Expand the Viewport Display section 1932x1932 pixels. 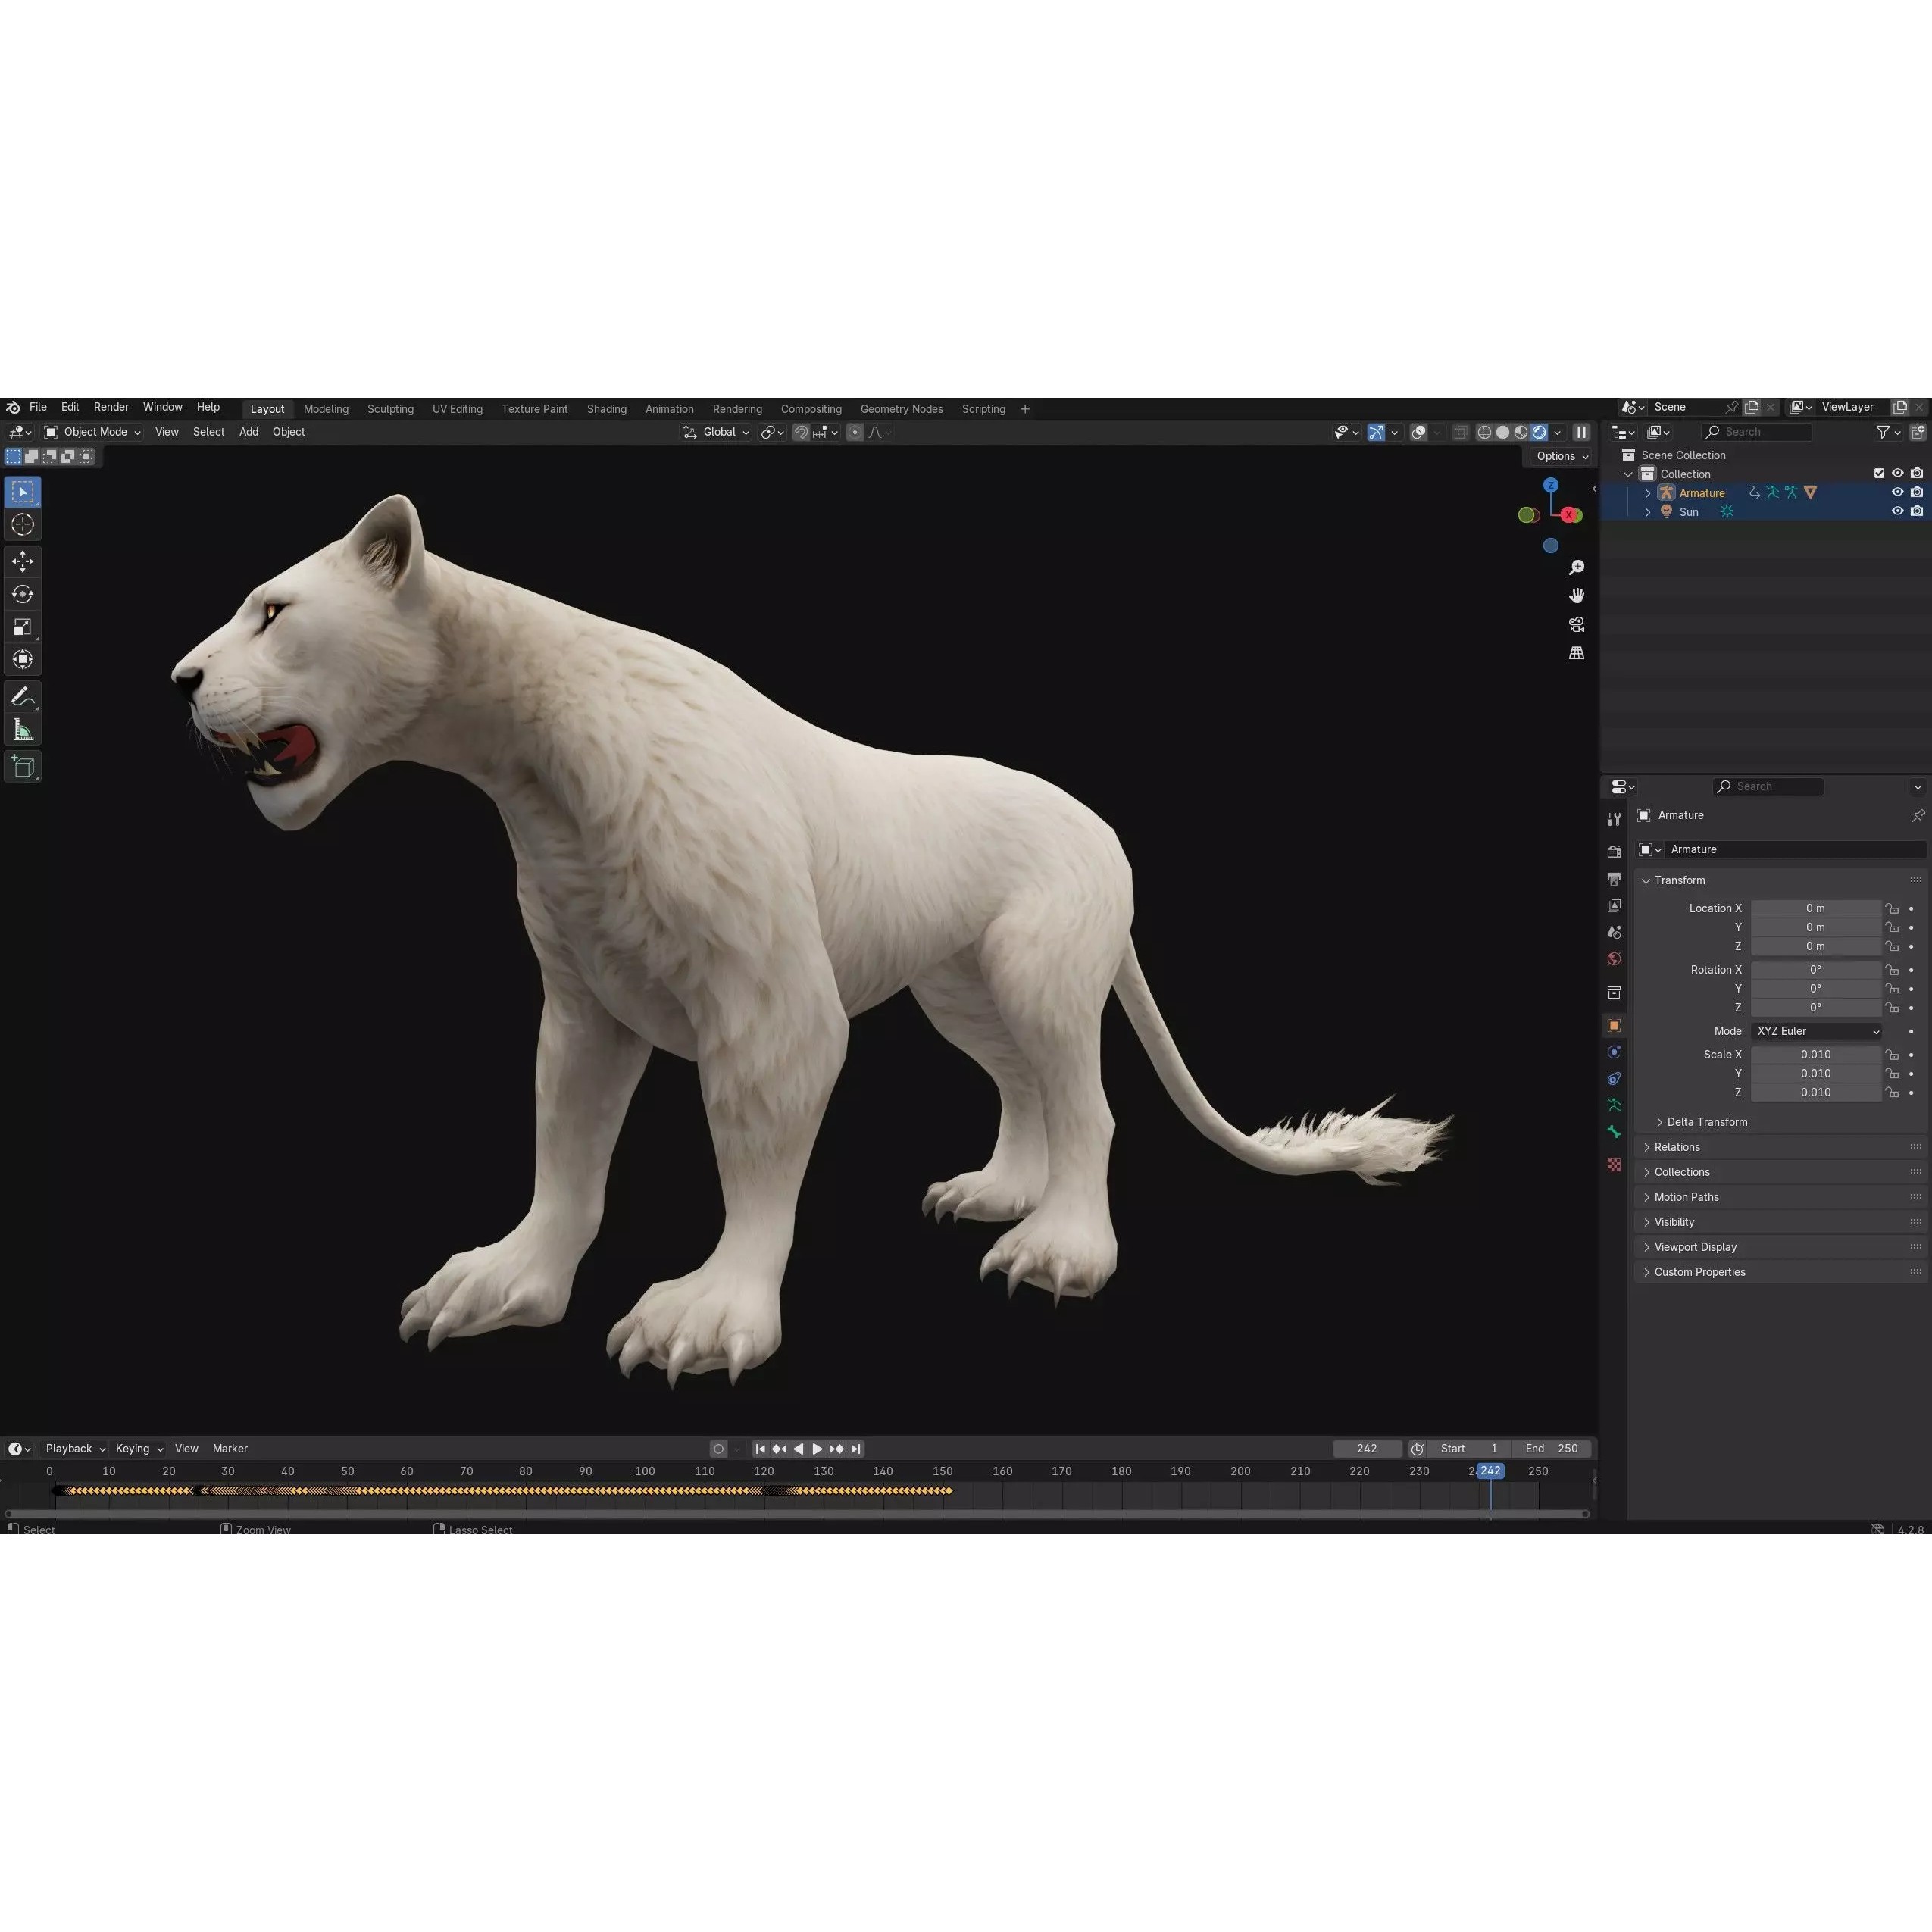click(x=1696, y=1246)
